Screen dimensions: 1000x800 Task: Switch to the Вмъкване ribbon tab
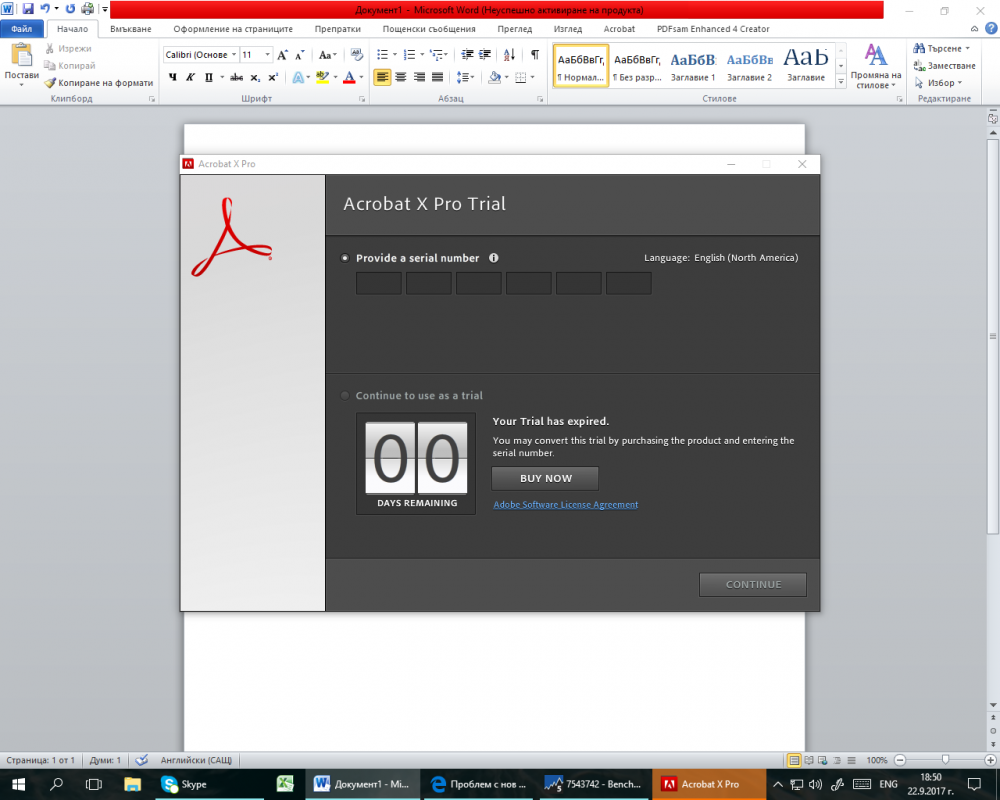131,29
